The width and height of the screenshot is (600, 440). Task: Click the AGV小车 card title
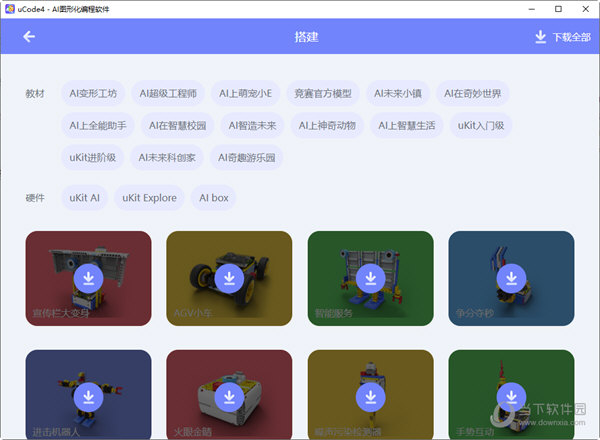pos(193,313)
